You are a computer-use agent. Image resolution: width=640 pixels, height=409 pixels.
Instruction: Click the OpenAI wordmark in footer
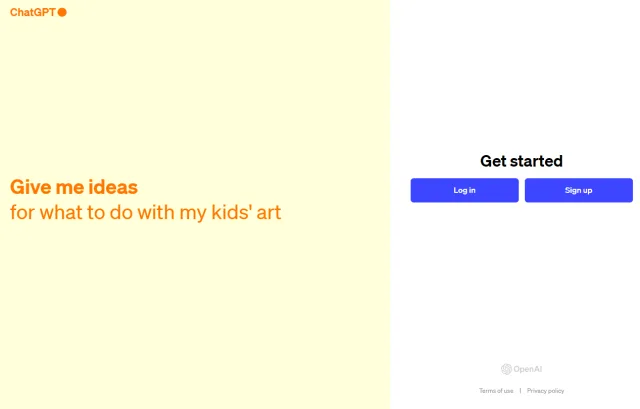527,369
